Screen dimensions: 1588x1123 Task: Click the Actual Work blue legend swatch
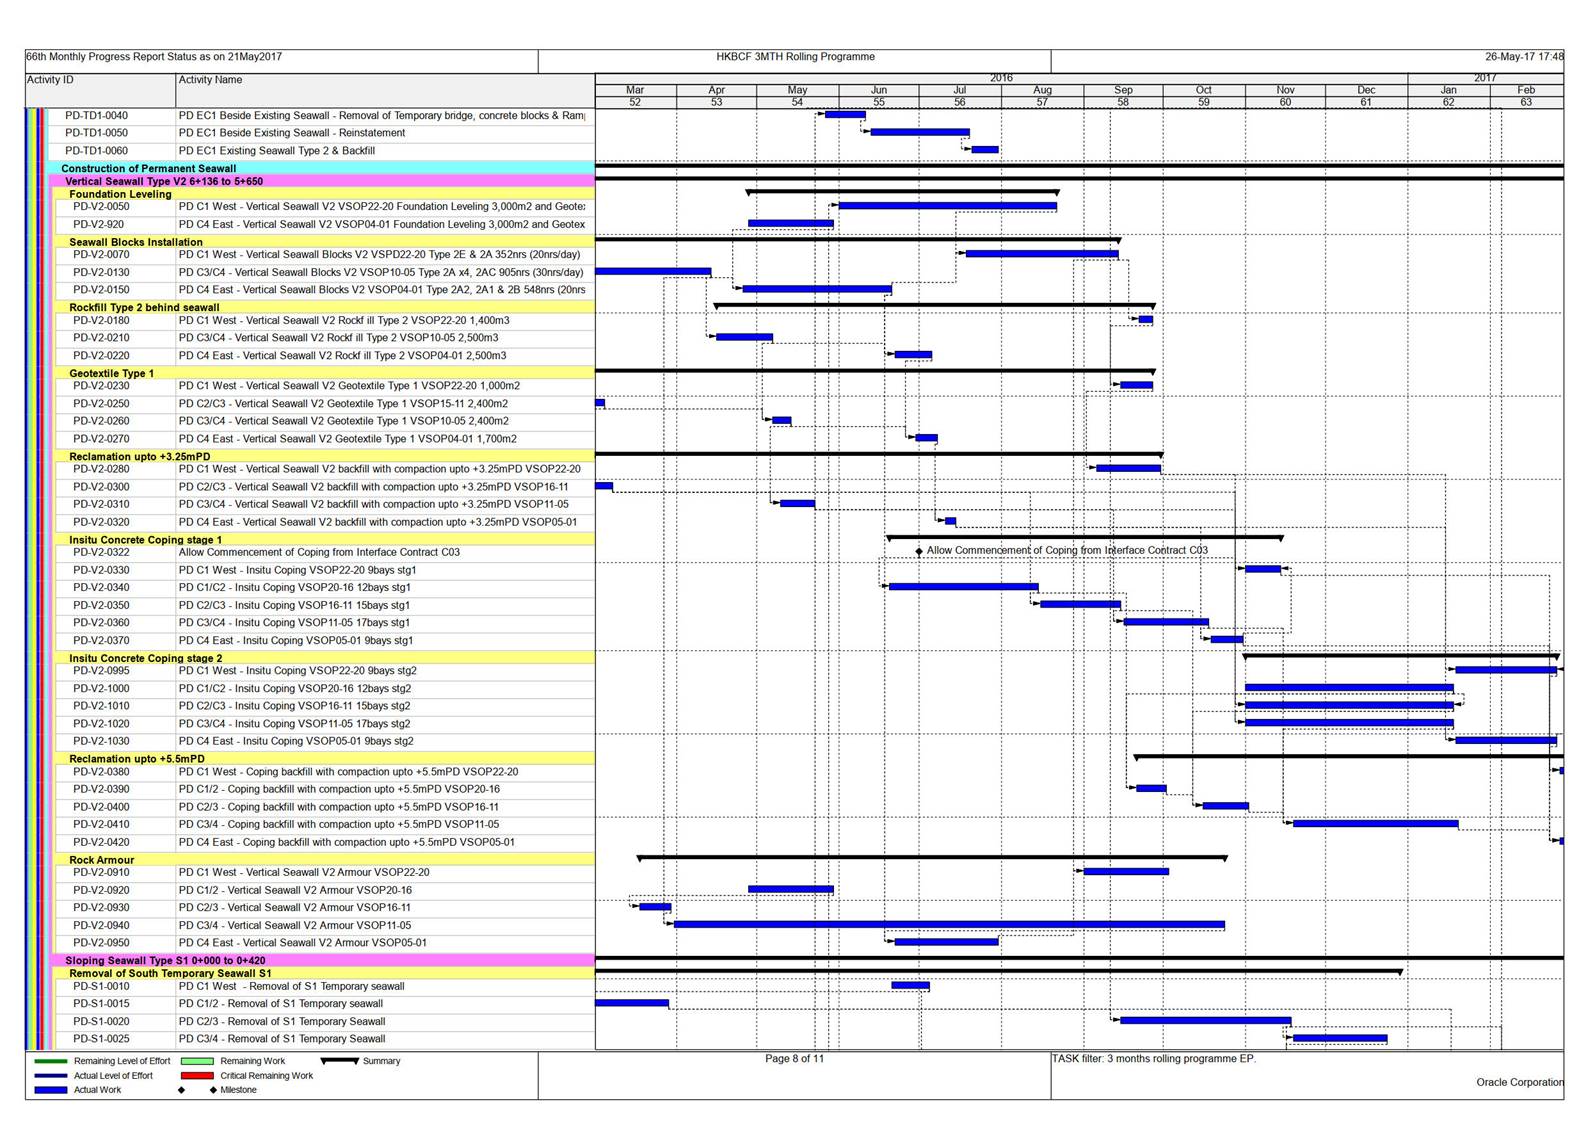(50, 1090)
